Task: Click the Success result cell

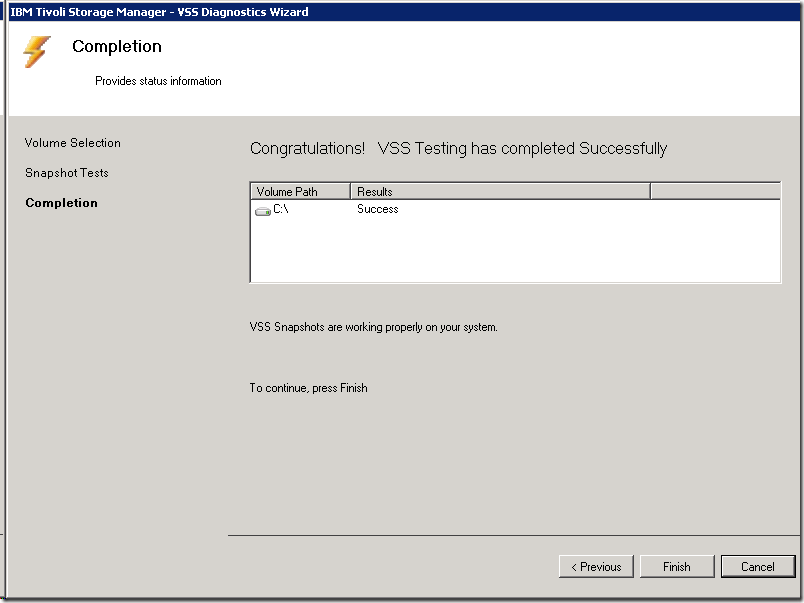Action: (378, 210)
